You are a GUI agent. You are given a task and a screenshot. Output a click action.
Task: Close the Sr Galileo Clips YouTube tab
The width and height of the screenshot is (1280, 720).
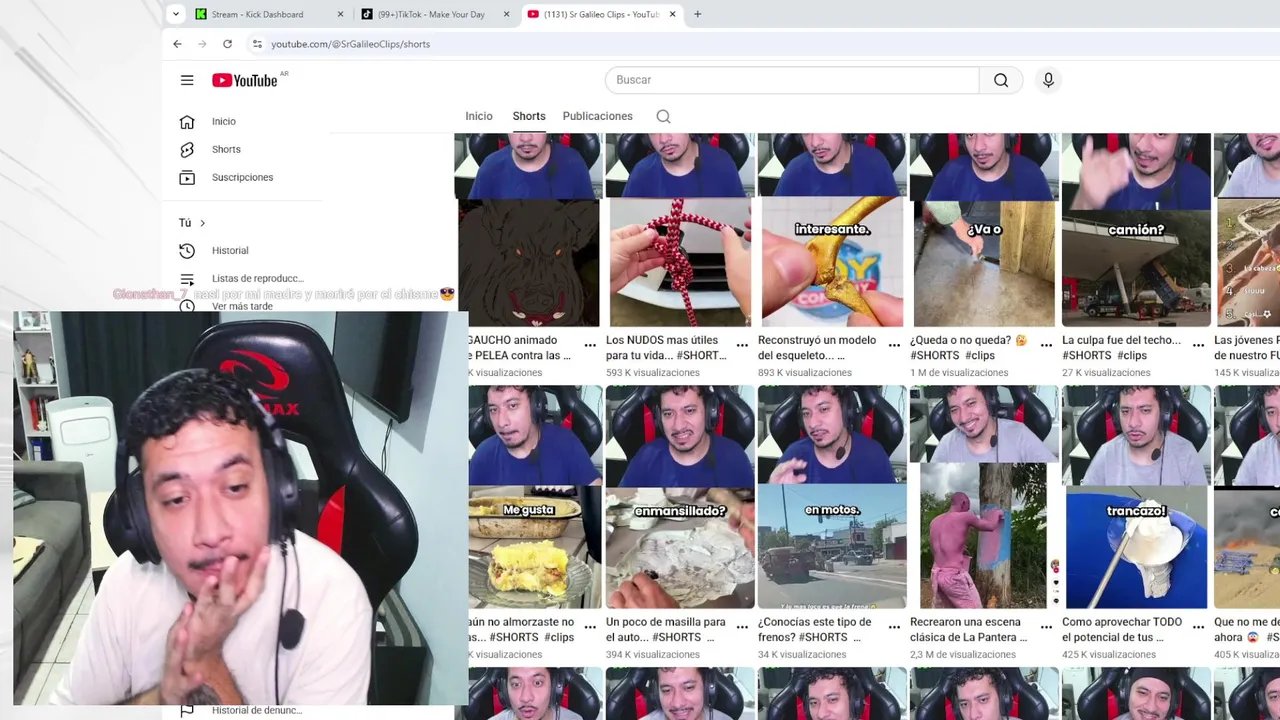[x=672, y=14]
